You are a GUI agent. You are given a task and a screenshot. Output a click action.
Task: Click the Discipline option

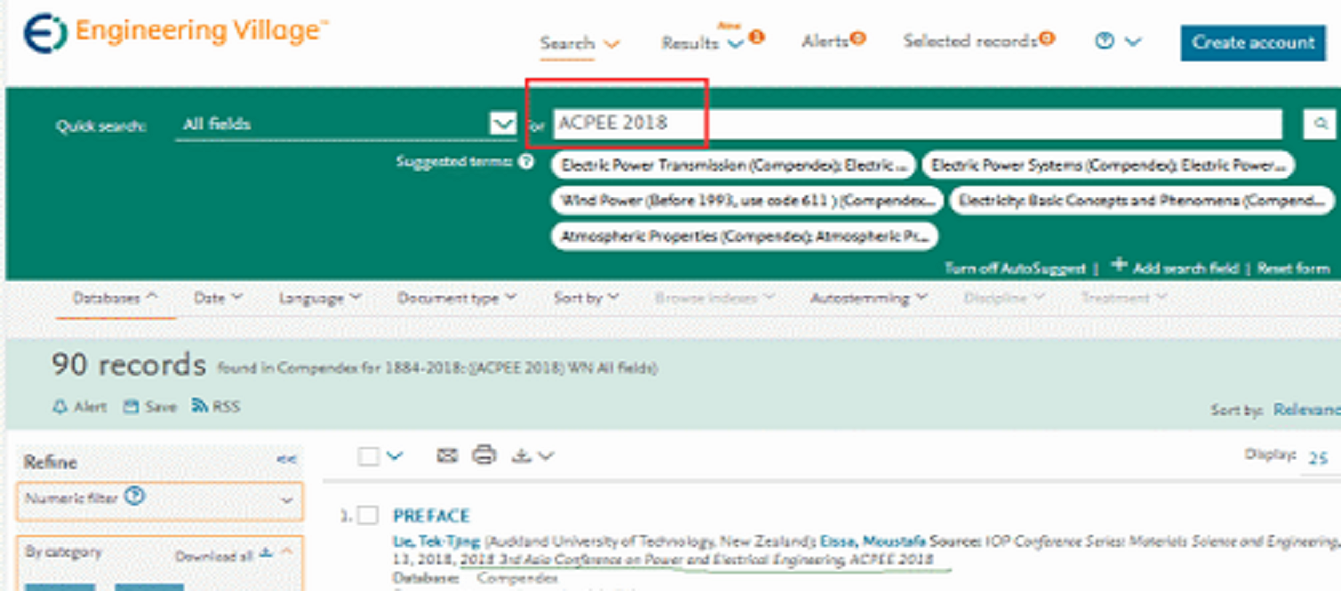click(1004, 298)
